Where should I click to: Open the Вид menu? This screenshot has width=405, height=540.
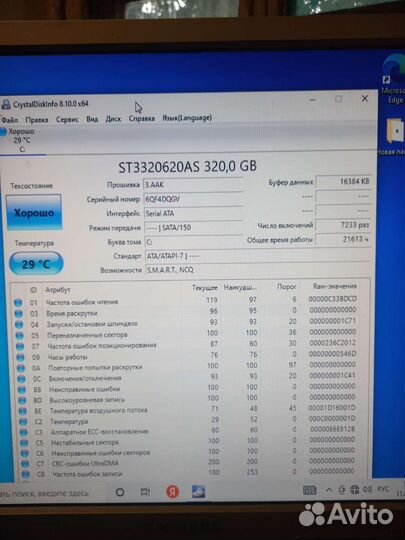92,119
